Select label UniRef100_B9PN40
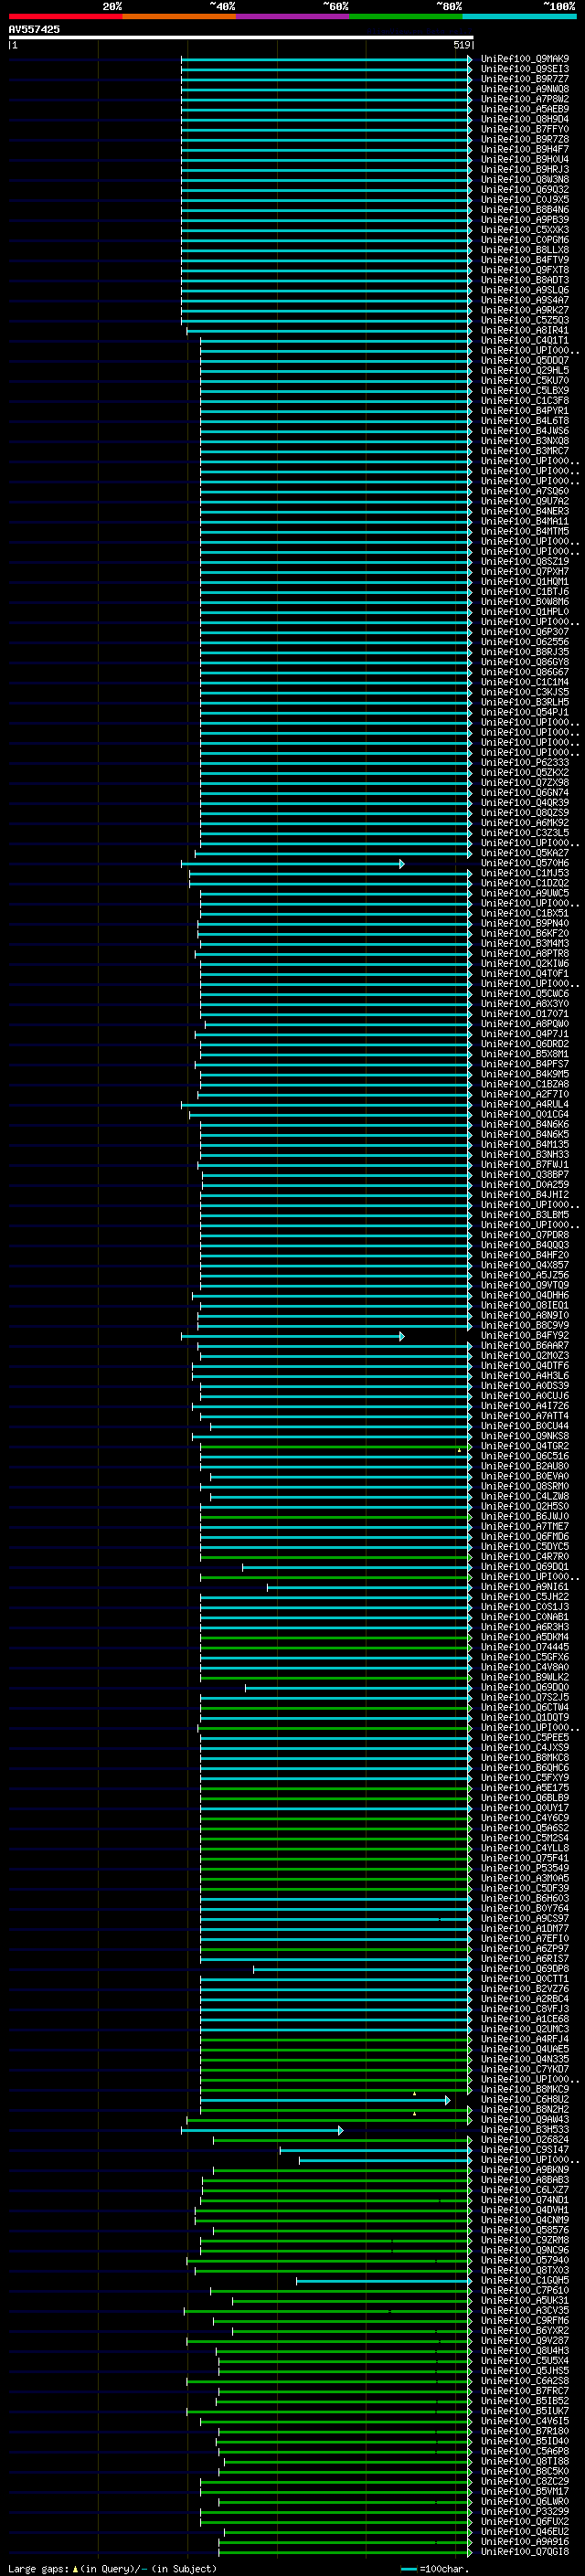The height and width of the screenshot is (2576, 585). pyautogui.click(x=524, y=923)
